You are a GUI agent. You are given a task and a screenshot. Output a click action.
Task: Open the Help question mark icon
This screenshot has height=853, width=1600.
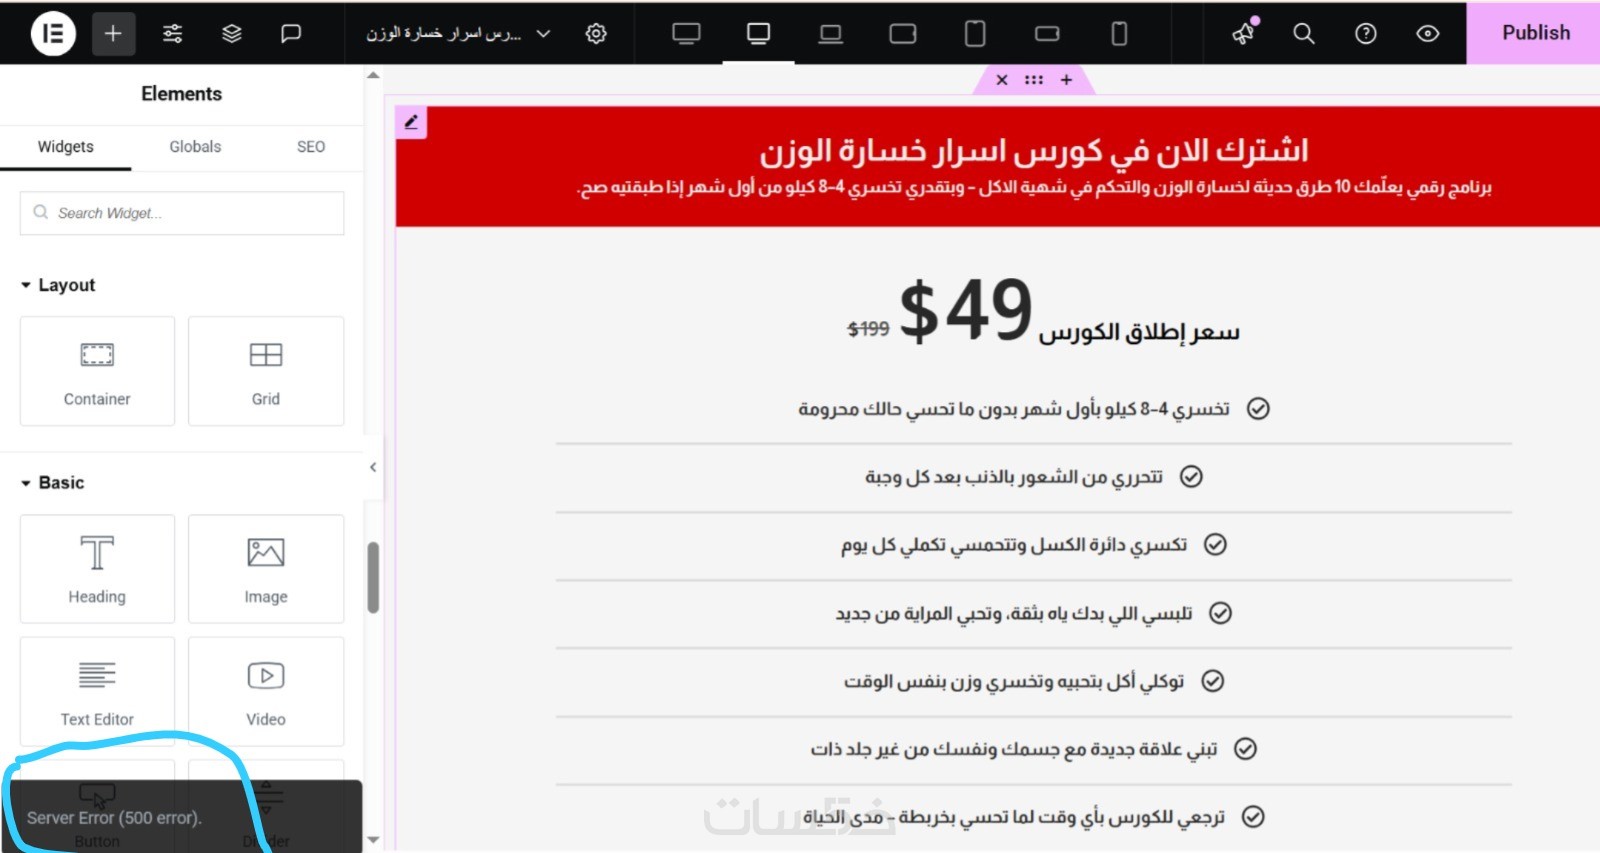point(1366,33)
